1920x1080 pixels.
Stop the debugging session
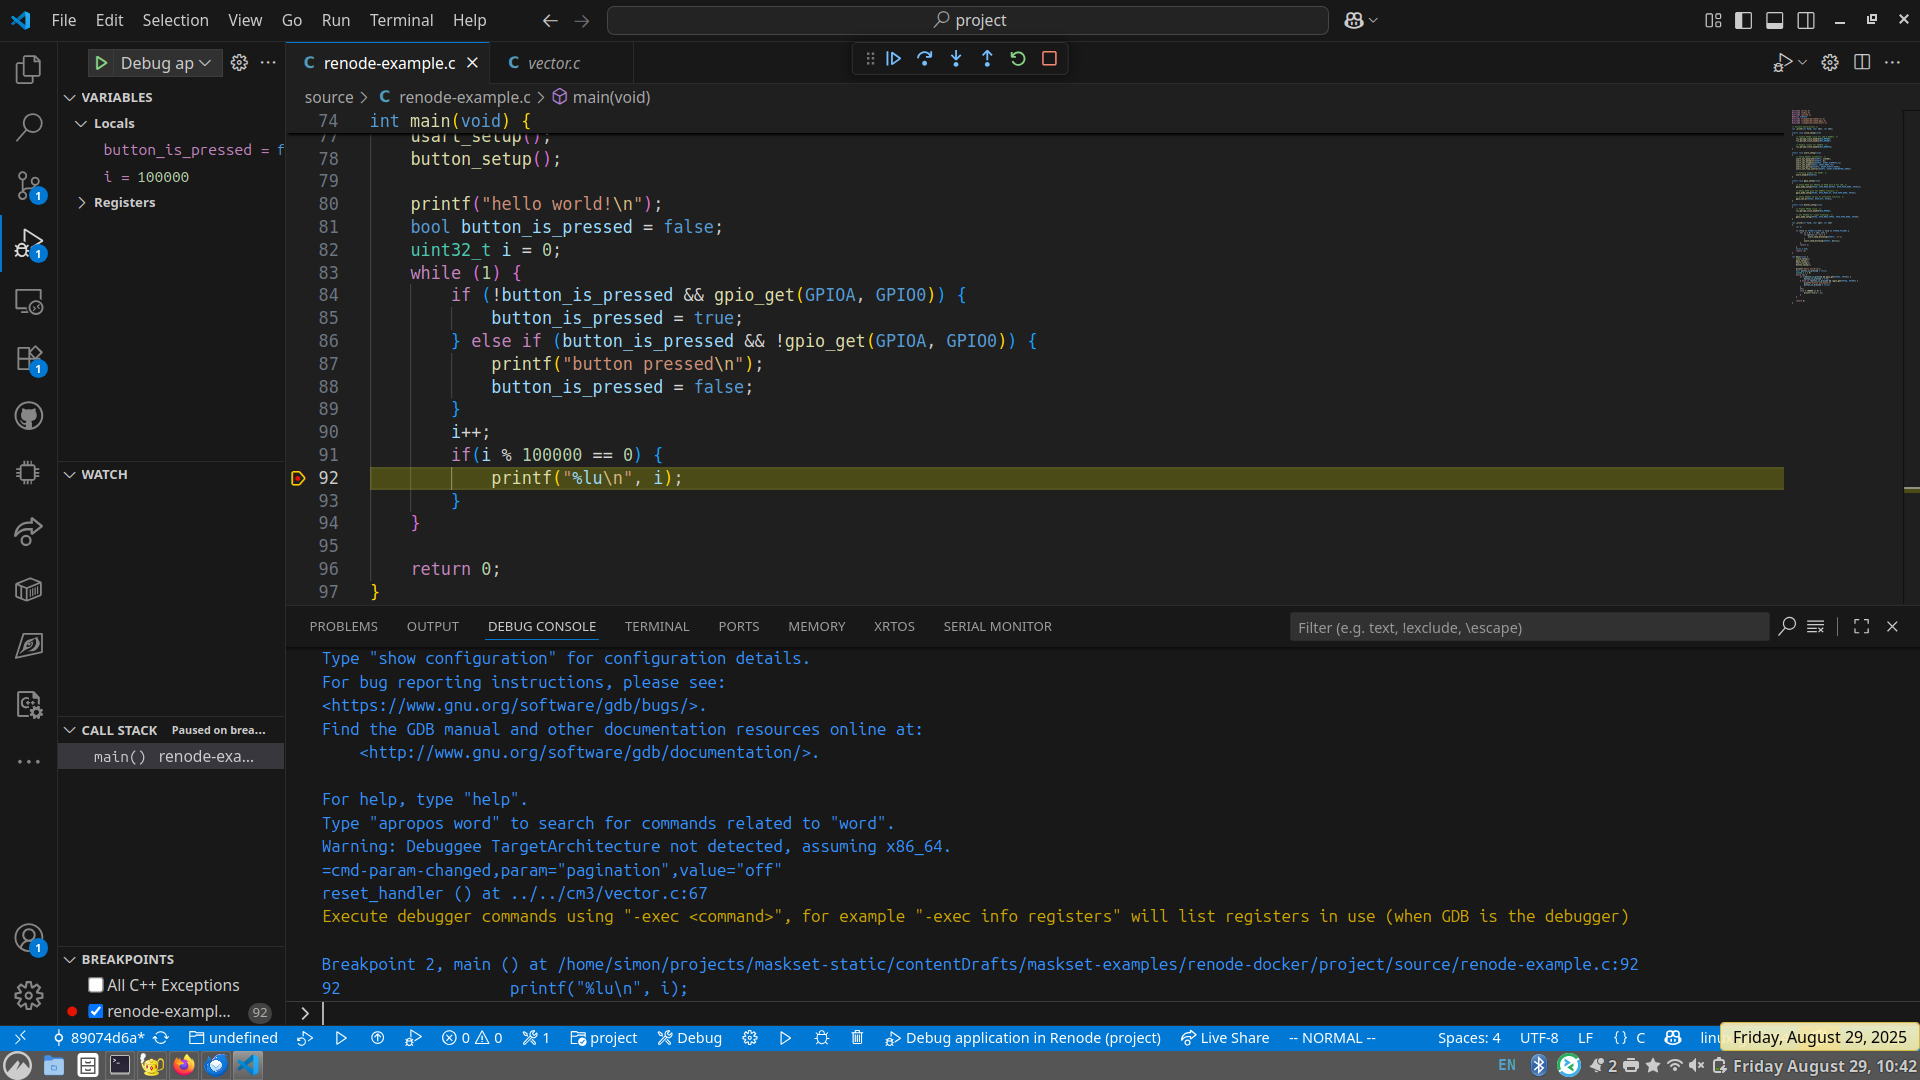point(1049,59)
